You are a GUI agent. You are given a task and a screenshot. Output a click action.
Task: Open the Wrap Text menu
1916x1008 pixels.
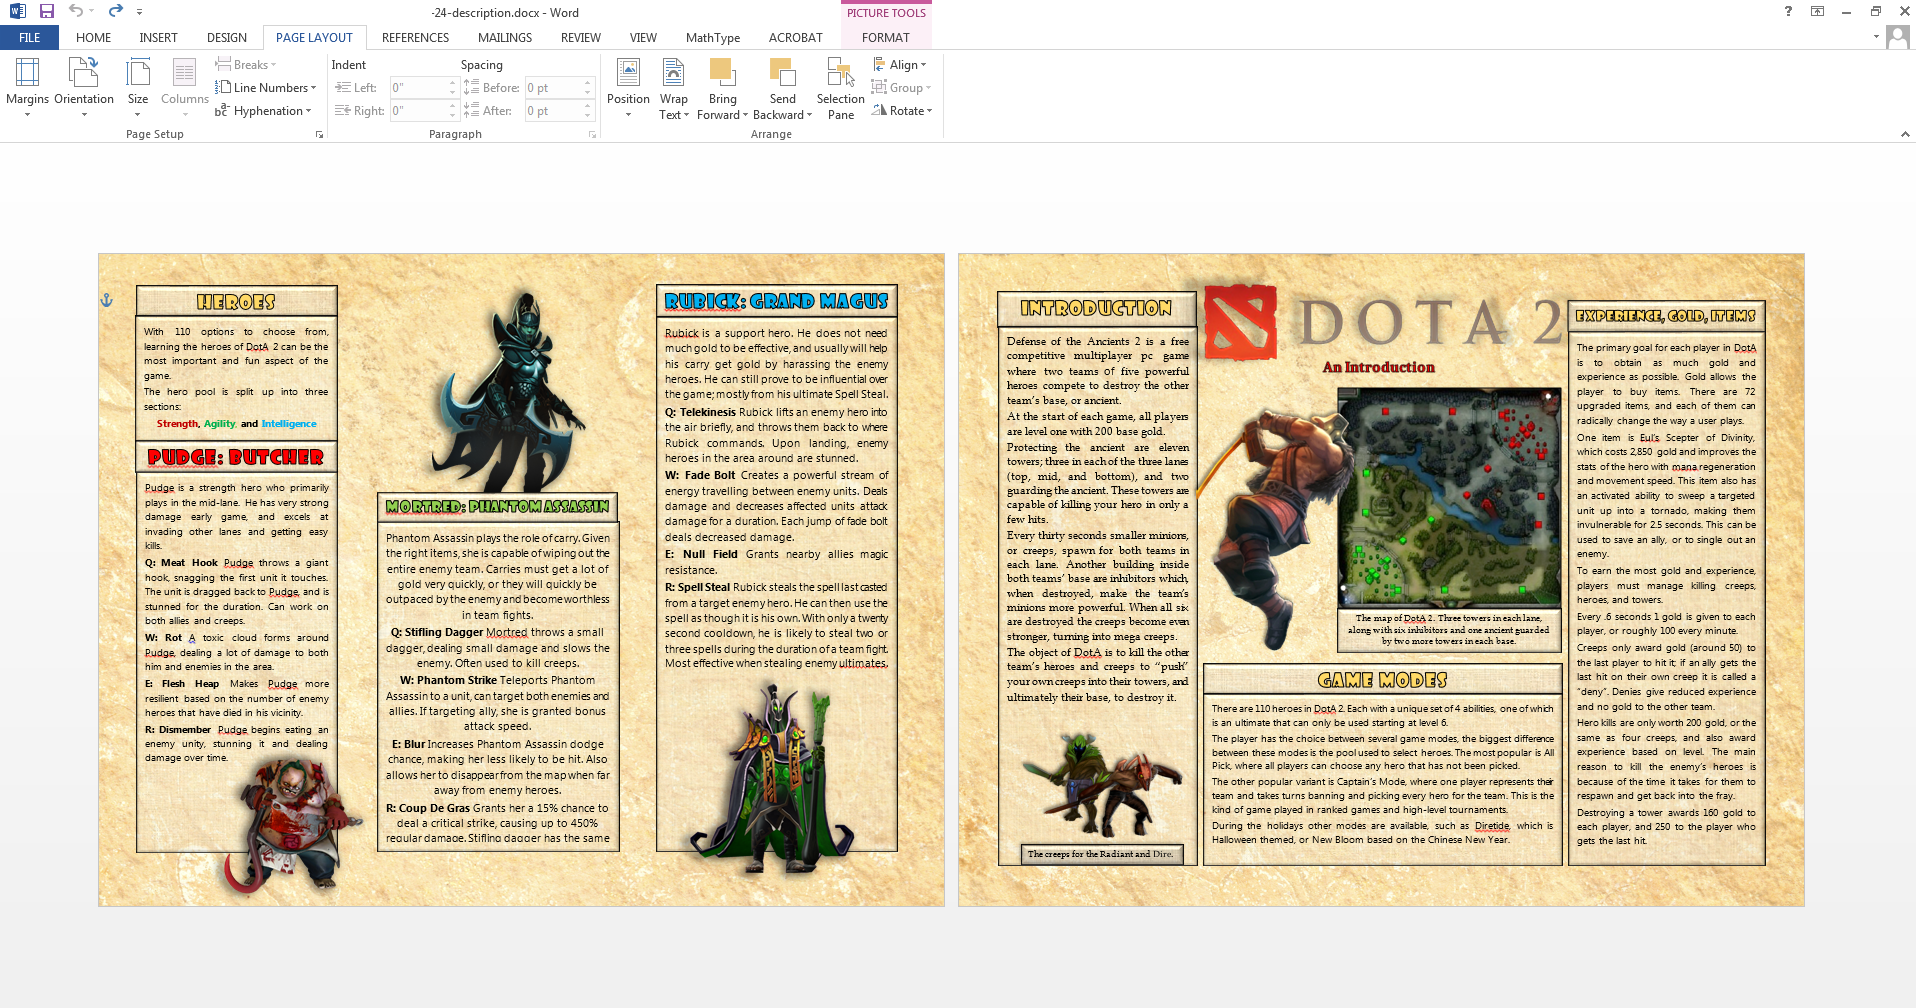tap(674, 88)
